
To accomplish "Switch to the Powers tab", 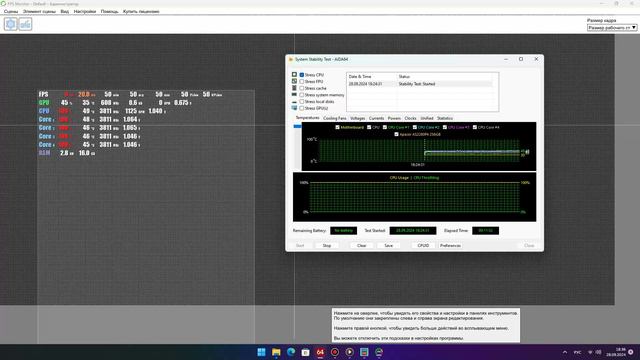I will click(394, 118).
